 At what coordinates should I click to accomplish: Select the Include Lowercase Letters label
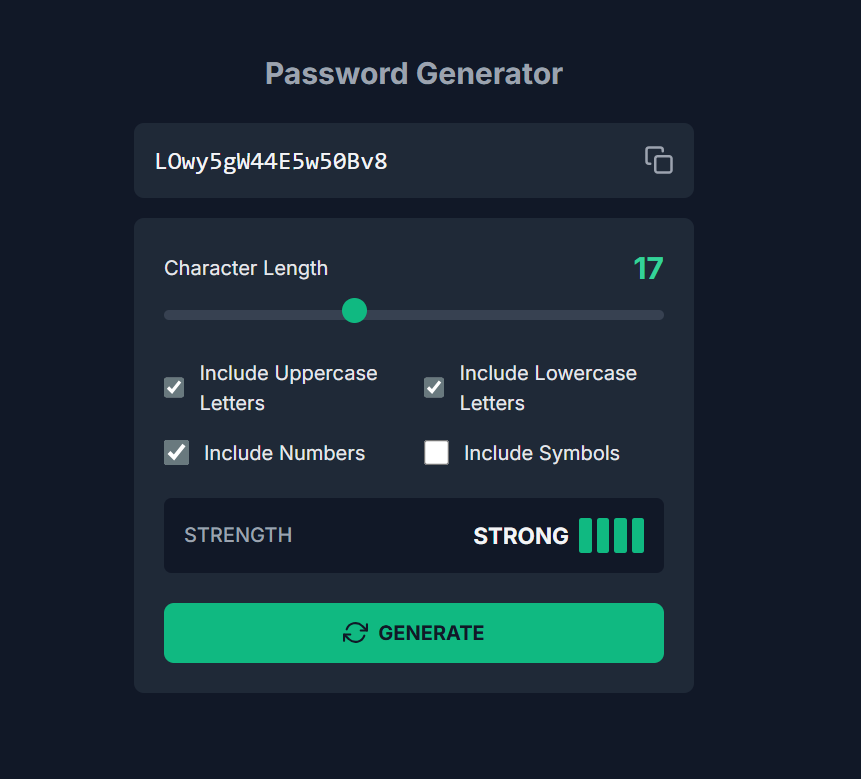[x=547, y=387]
